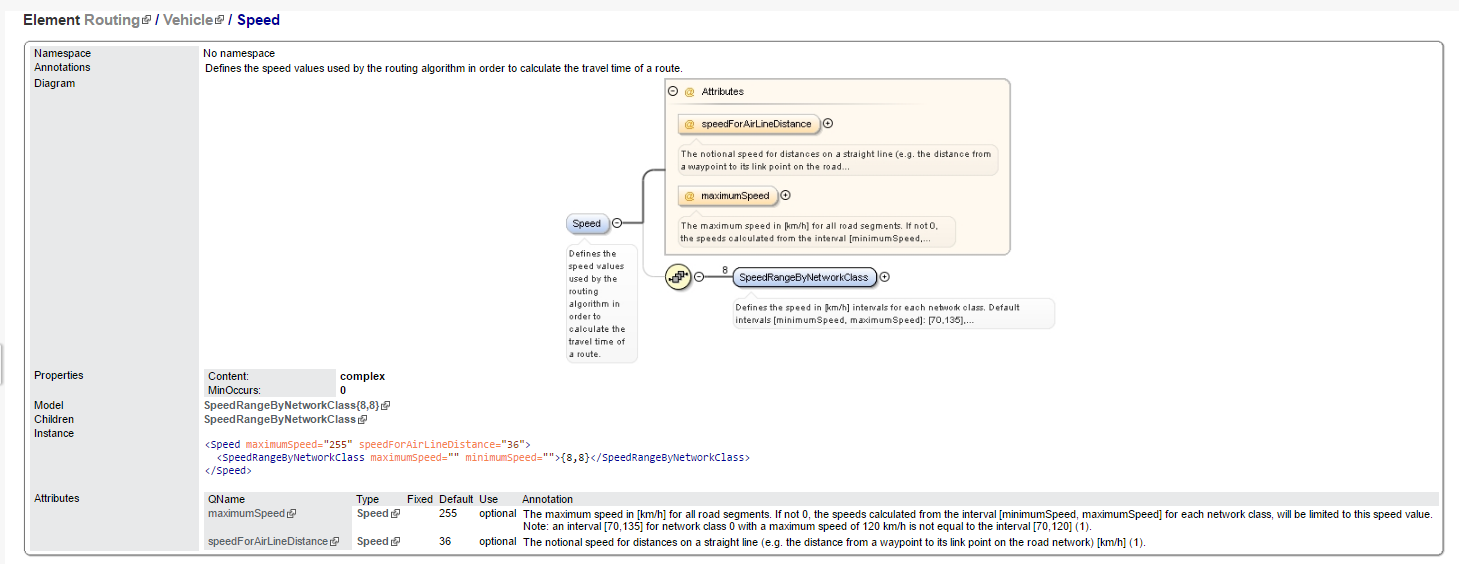Select SpeedRangeByNetworkClass element box in diagram
The image size is (1459, 564).
pyautogui.click(x=805, y=277)
